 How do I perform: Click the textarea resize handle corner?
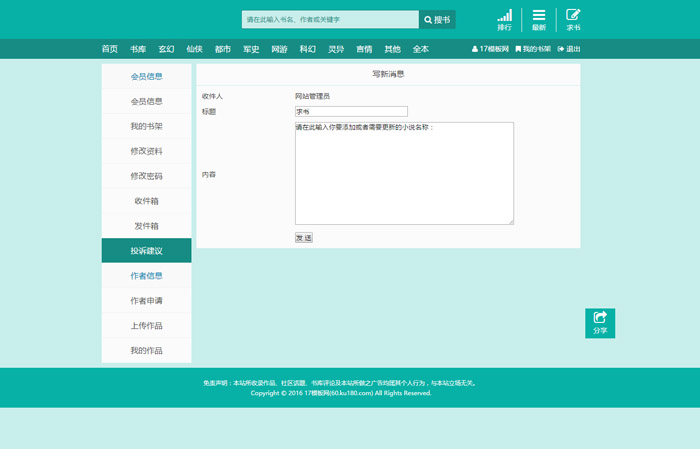[x=511, y=222]
